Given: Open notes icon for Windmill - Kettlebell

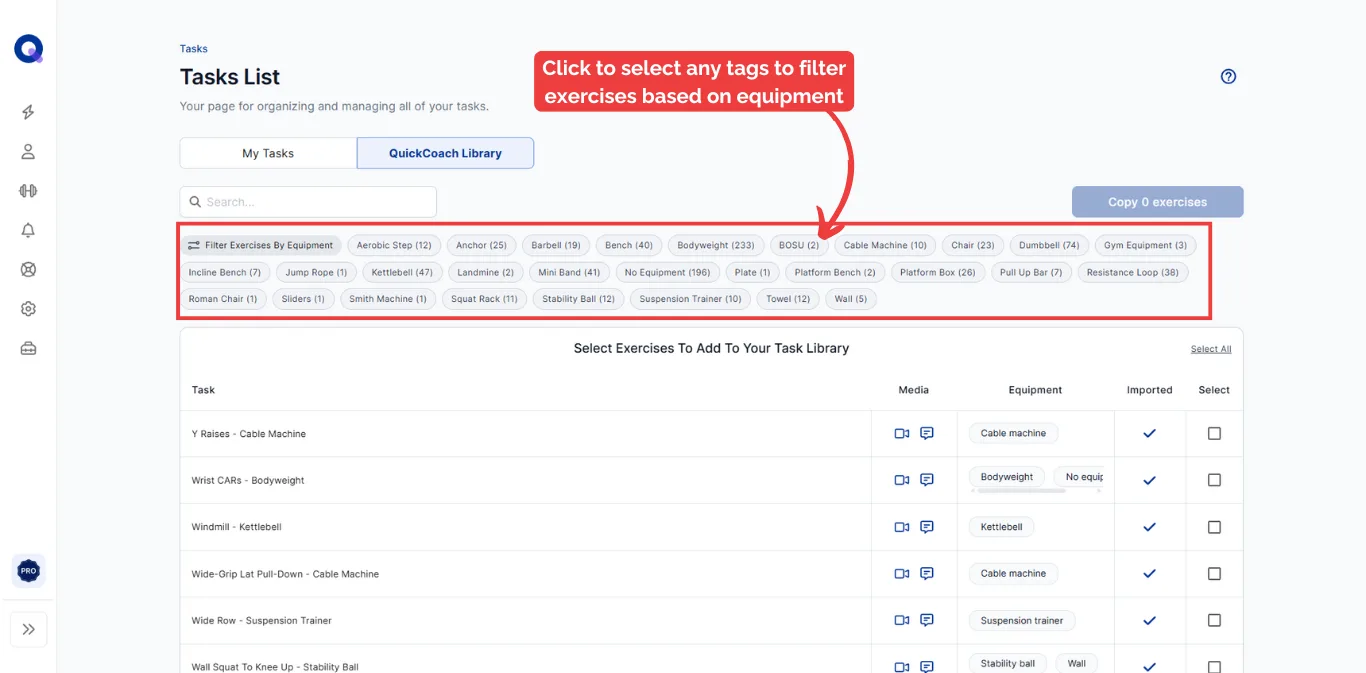Looking at the screenshot, I should tap(927, 527).
